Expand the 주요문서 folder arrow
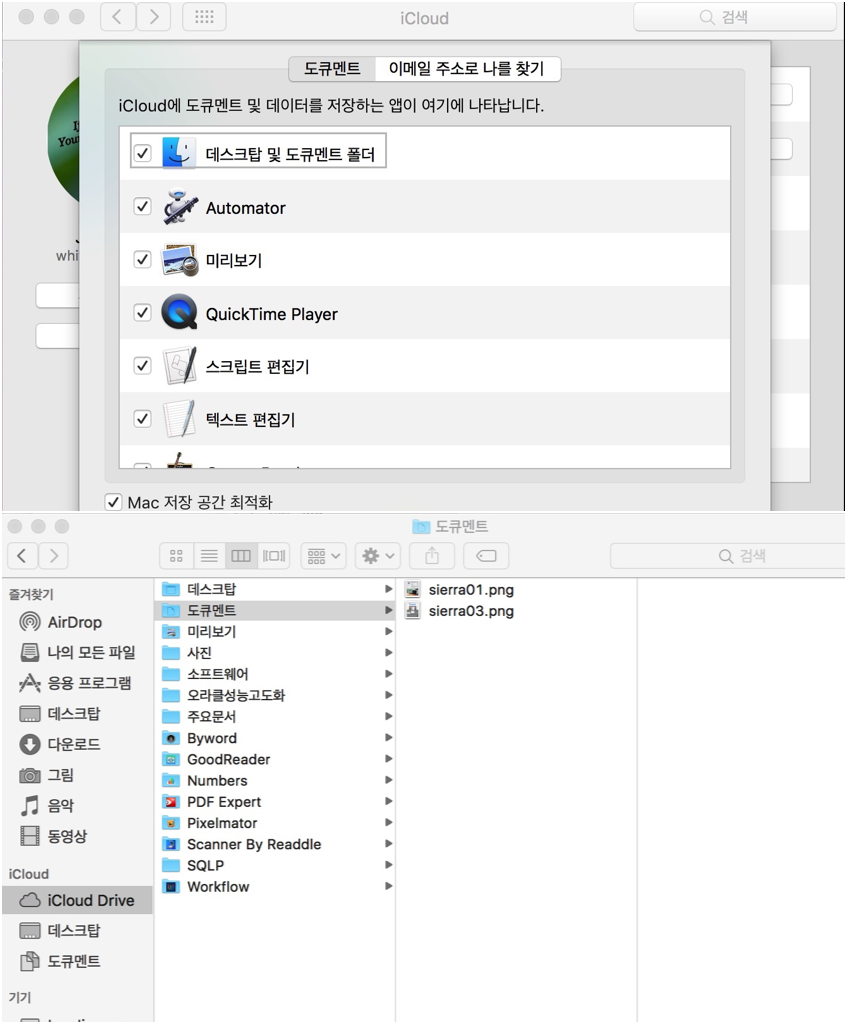Screen dimensions: 847x1024 pos(389,716)
